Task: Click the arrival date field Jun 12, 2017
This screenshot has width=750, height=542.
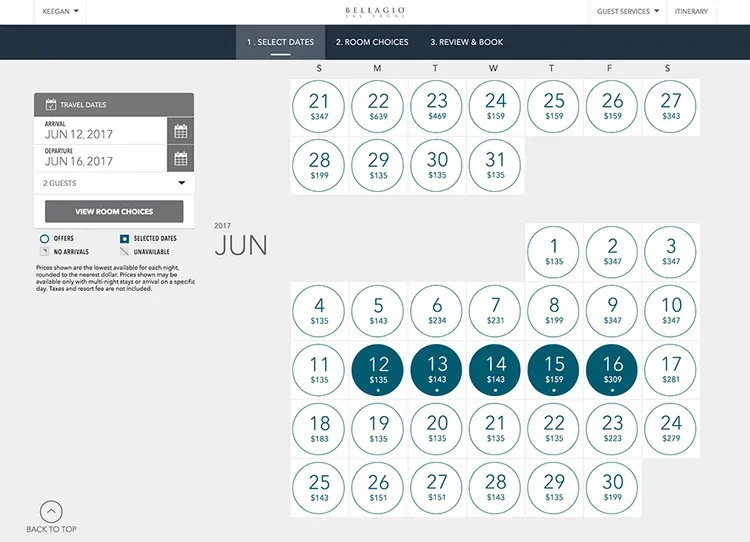Action: coord(100,130)
